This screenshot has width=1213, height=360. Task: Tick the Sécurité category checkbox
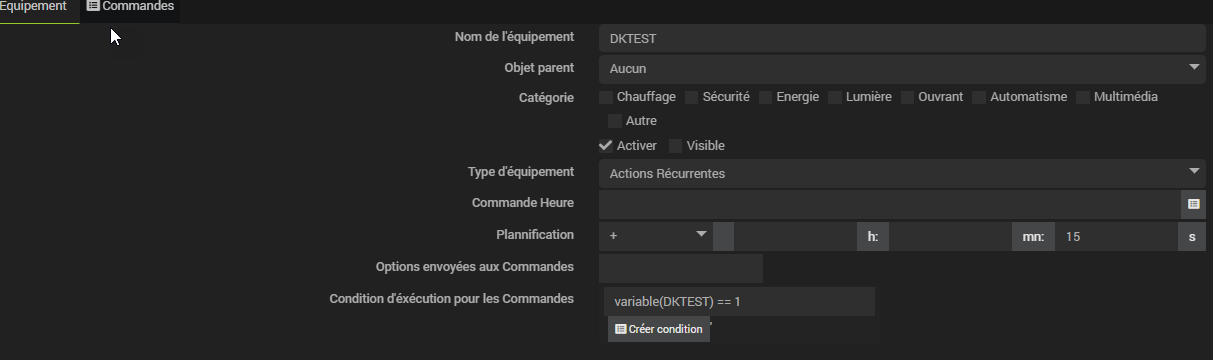point(691,97)
